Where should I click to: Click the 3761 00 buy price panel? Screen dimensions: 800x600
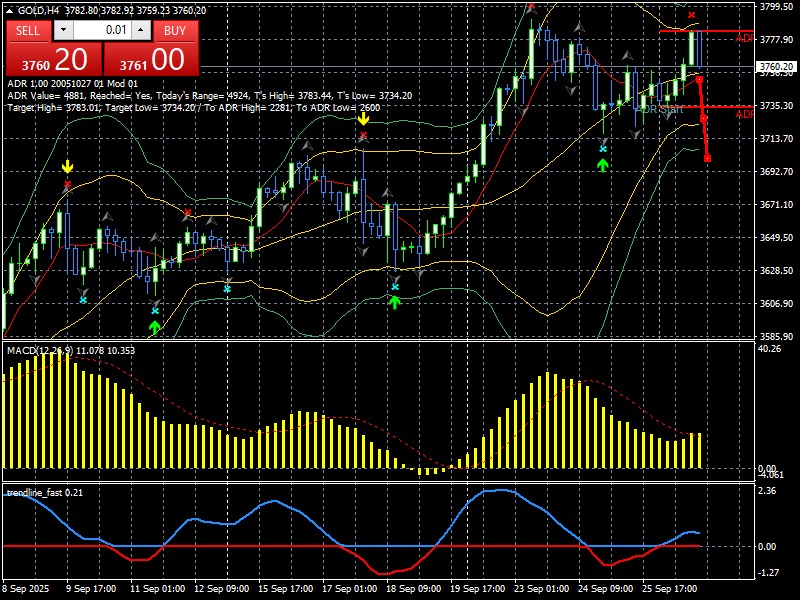[151, 59]
